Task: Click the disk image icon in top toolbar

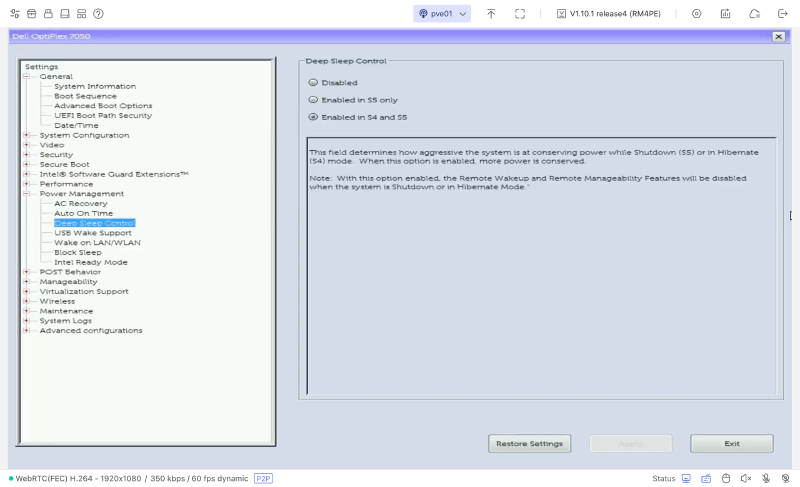Action: [x=65, y=14]
